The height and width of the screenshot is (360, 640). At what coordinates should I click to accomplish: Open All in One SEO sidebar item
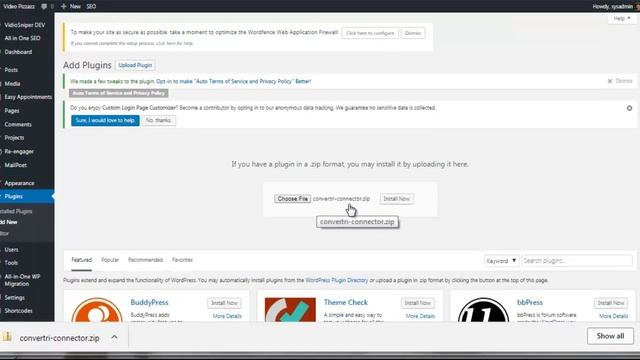tap(22, 38)
